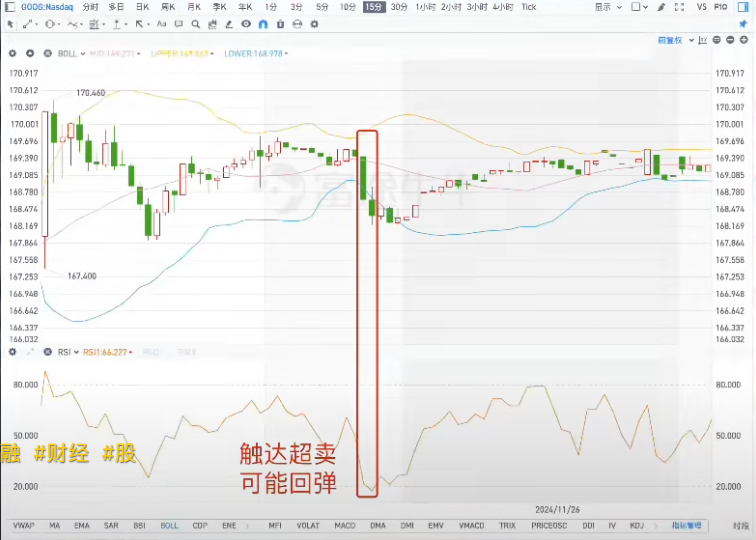Select the VOLAT sub indicator
Screen dimensions: 756x540
(308, 526)
